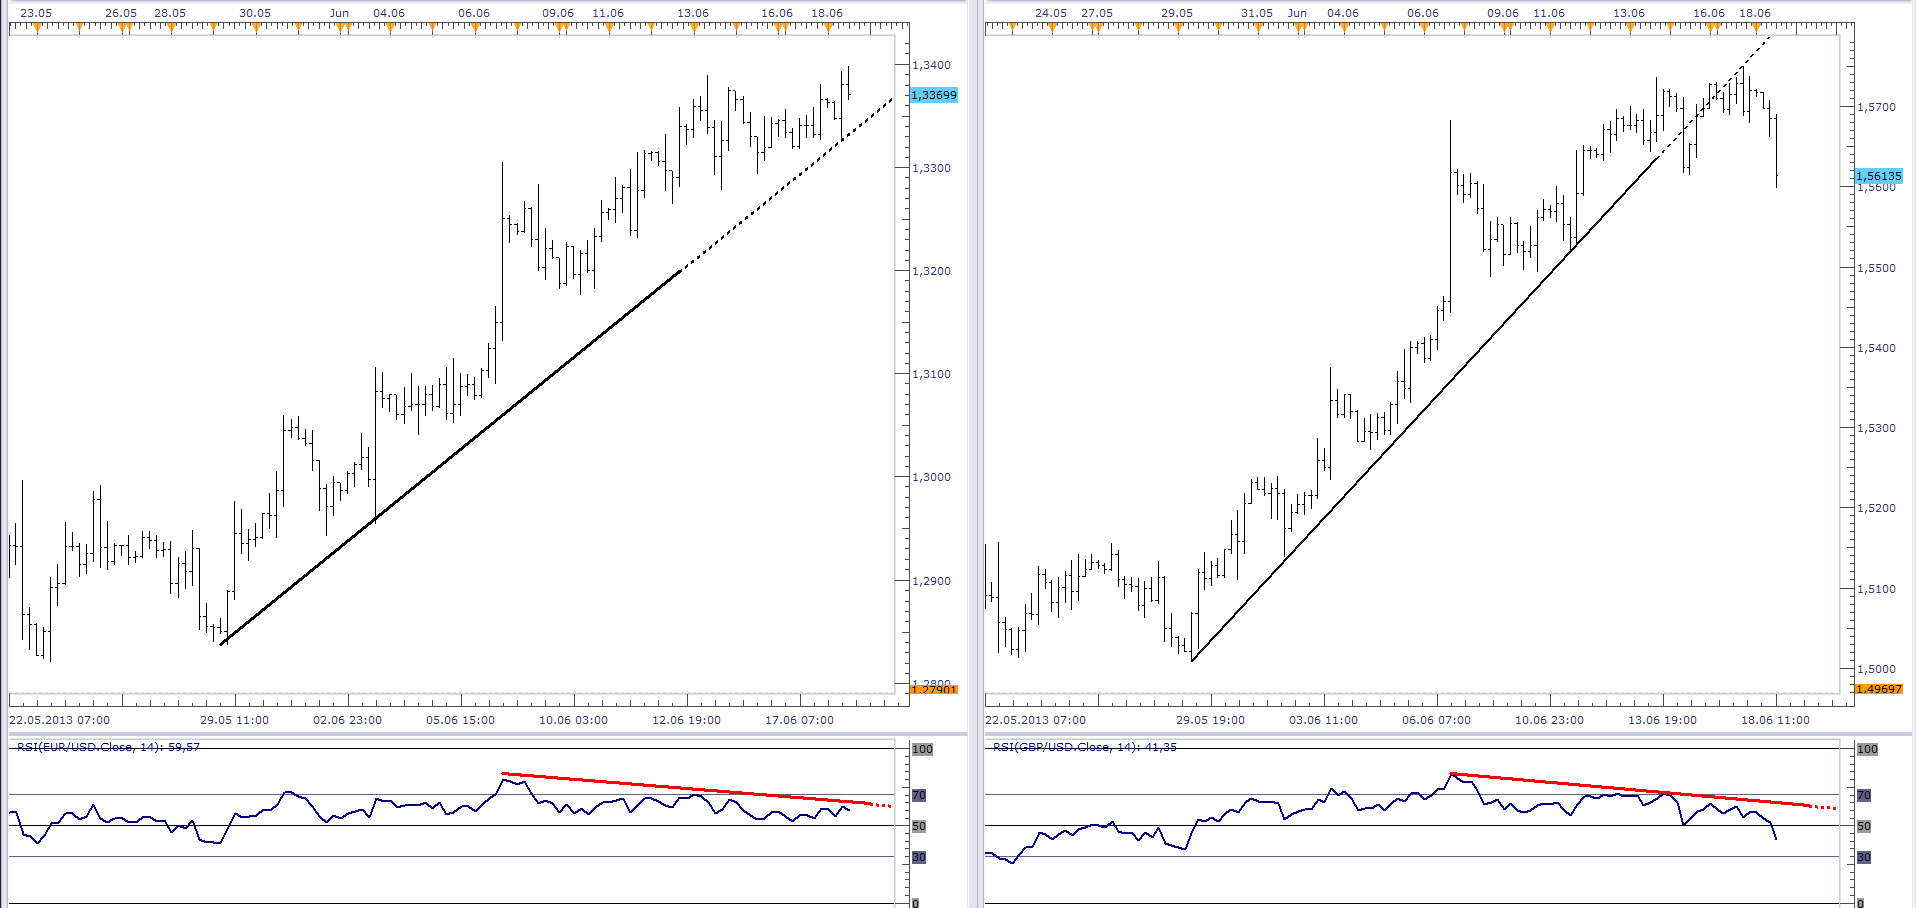This screenshot has width=1916, height=908.
Task: Click the orange 1,27901 price label
Action: 932,689
